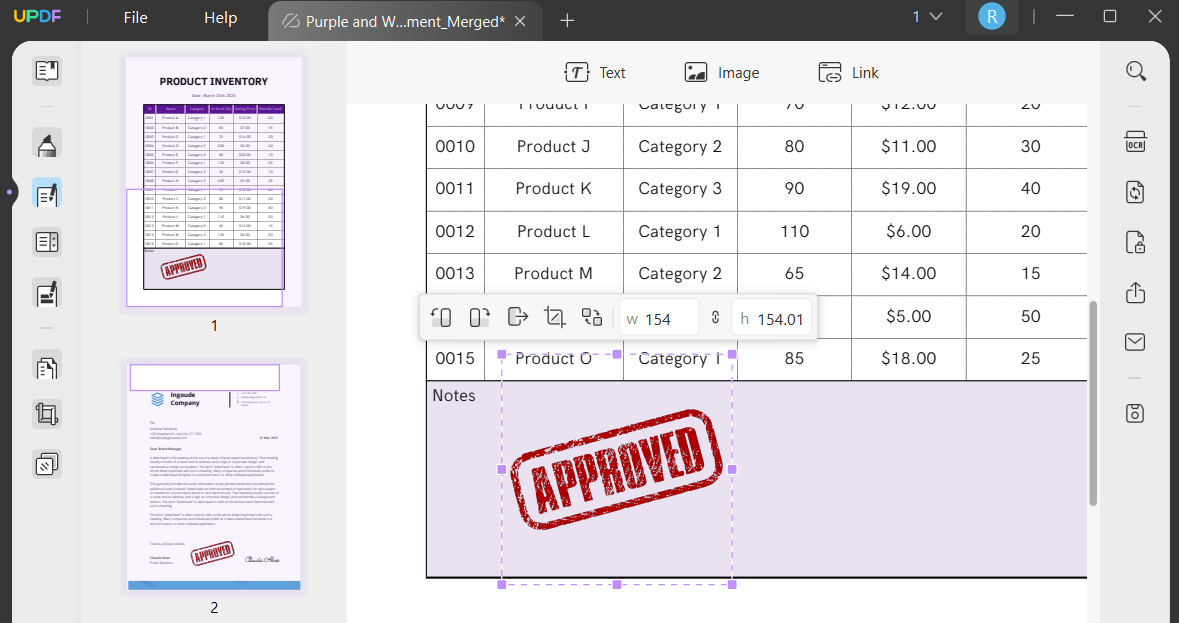Toggle the aspect ratio lock

point(715,316)
